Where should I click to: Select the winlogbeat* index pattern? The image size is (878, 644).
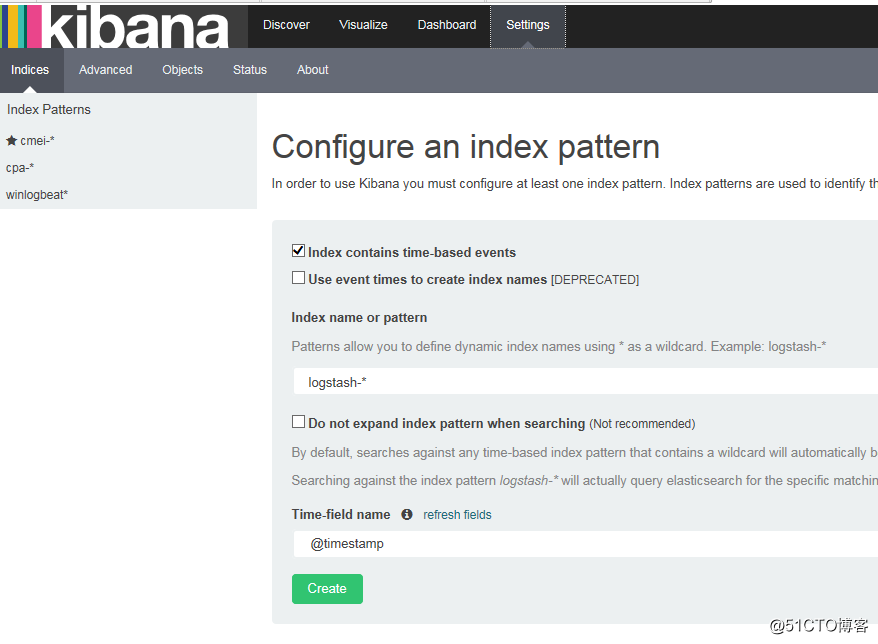coord(37,195)
